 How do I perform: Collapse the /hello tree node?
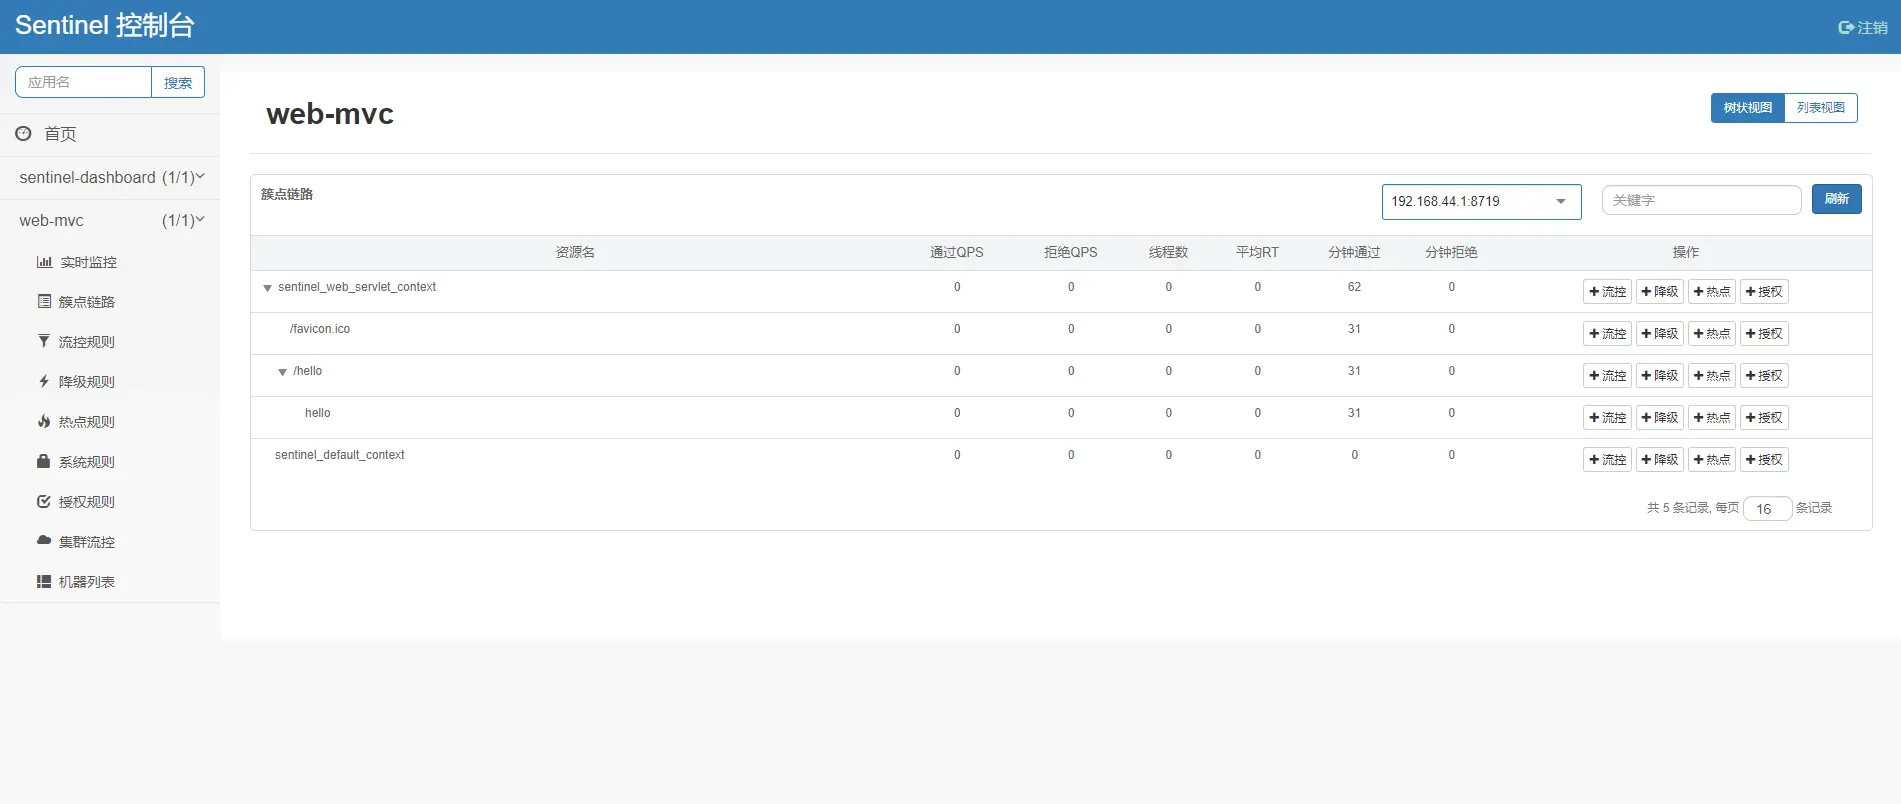point(282,372)
